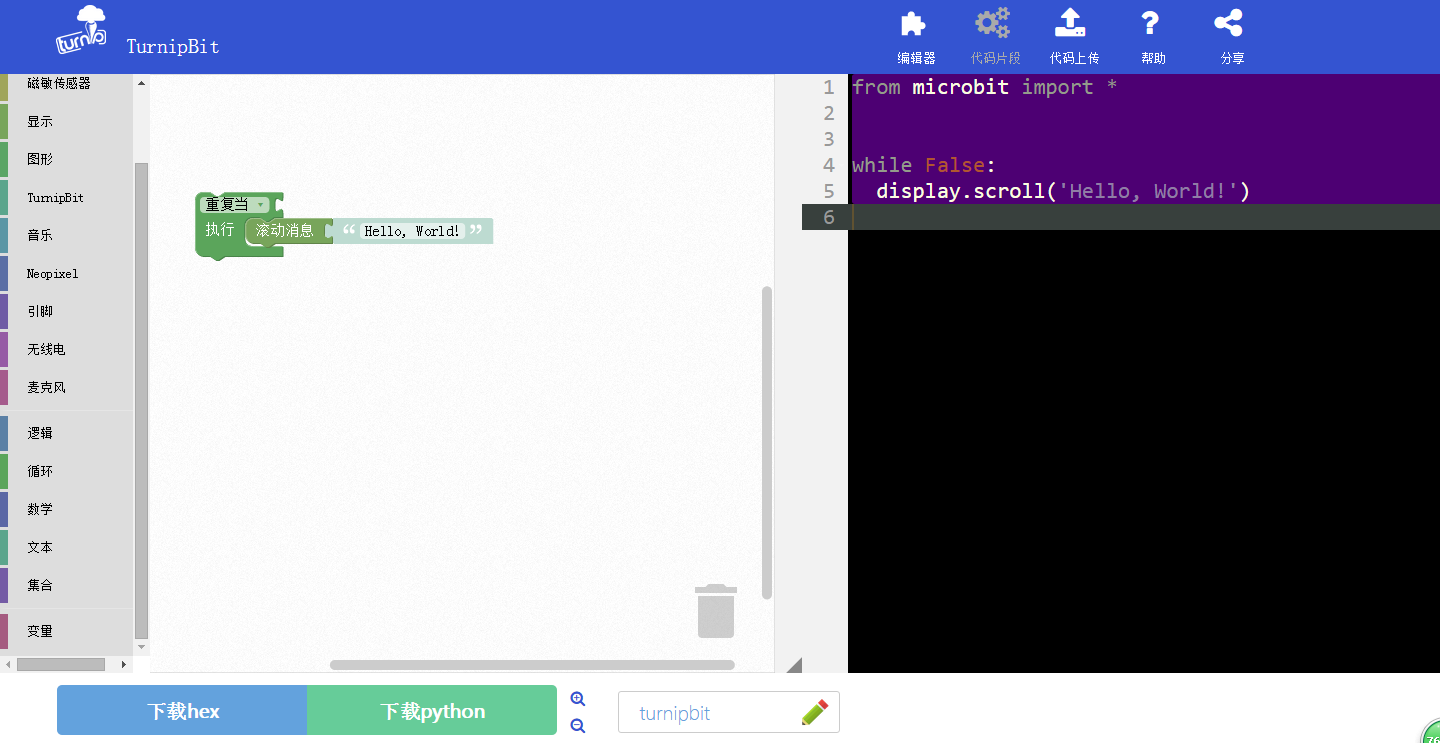Select the TurnipBit block category

pos(66,198)
